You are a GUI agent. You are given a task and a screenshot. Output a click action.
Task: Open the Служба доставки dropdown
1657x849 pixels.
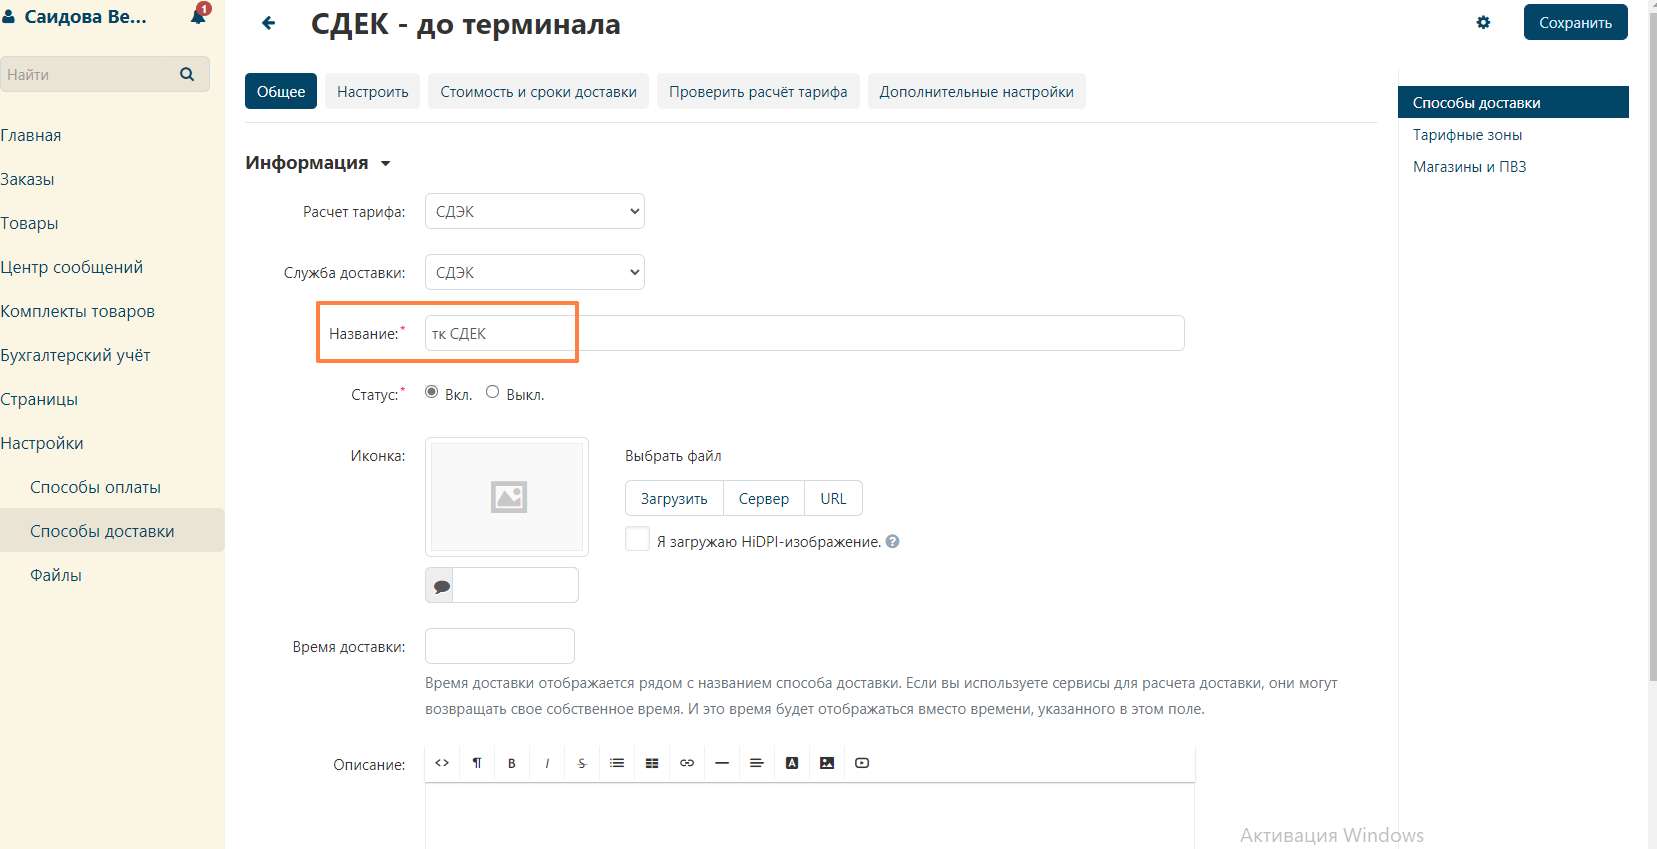click(535, 272)
